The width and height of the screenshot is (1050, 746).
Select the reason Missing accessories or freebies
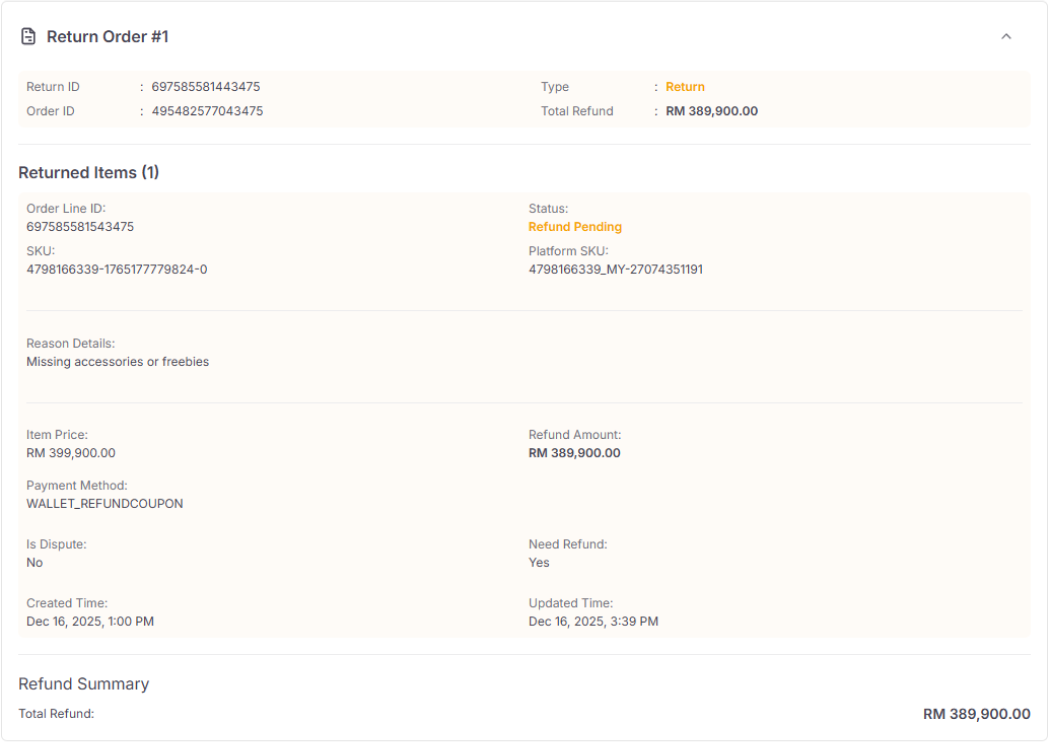tap(117, 361)
